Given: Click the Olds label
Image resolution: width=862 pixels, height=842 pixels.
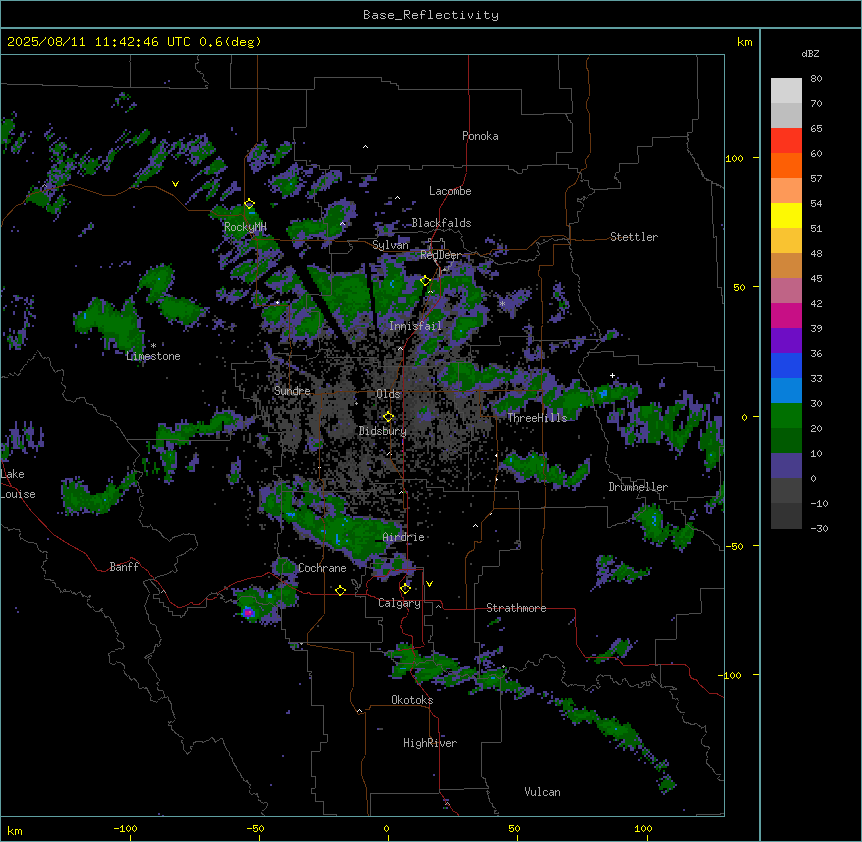Looking at the screenshot, I should click(x=388, y=394).
